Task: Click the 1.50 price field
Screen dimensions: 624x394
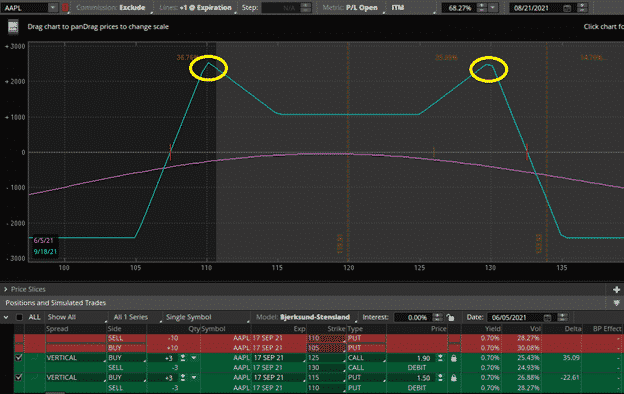Action: [x=412, y=377]
